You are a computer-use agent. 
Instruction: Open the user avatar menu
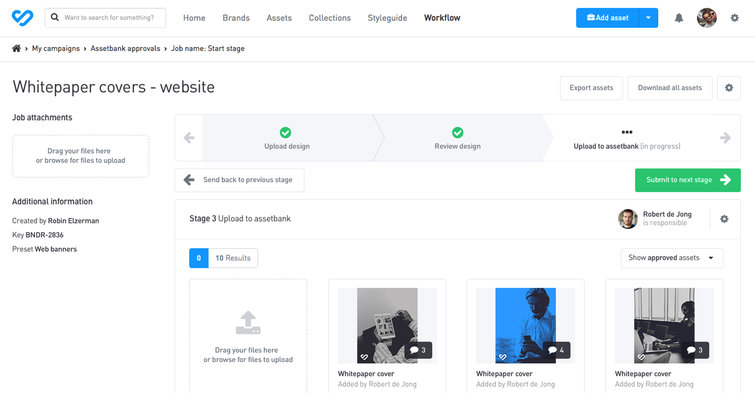coord(706,18)
